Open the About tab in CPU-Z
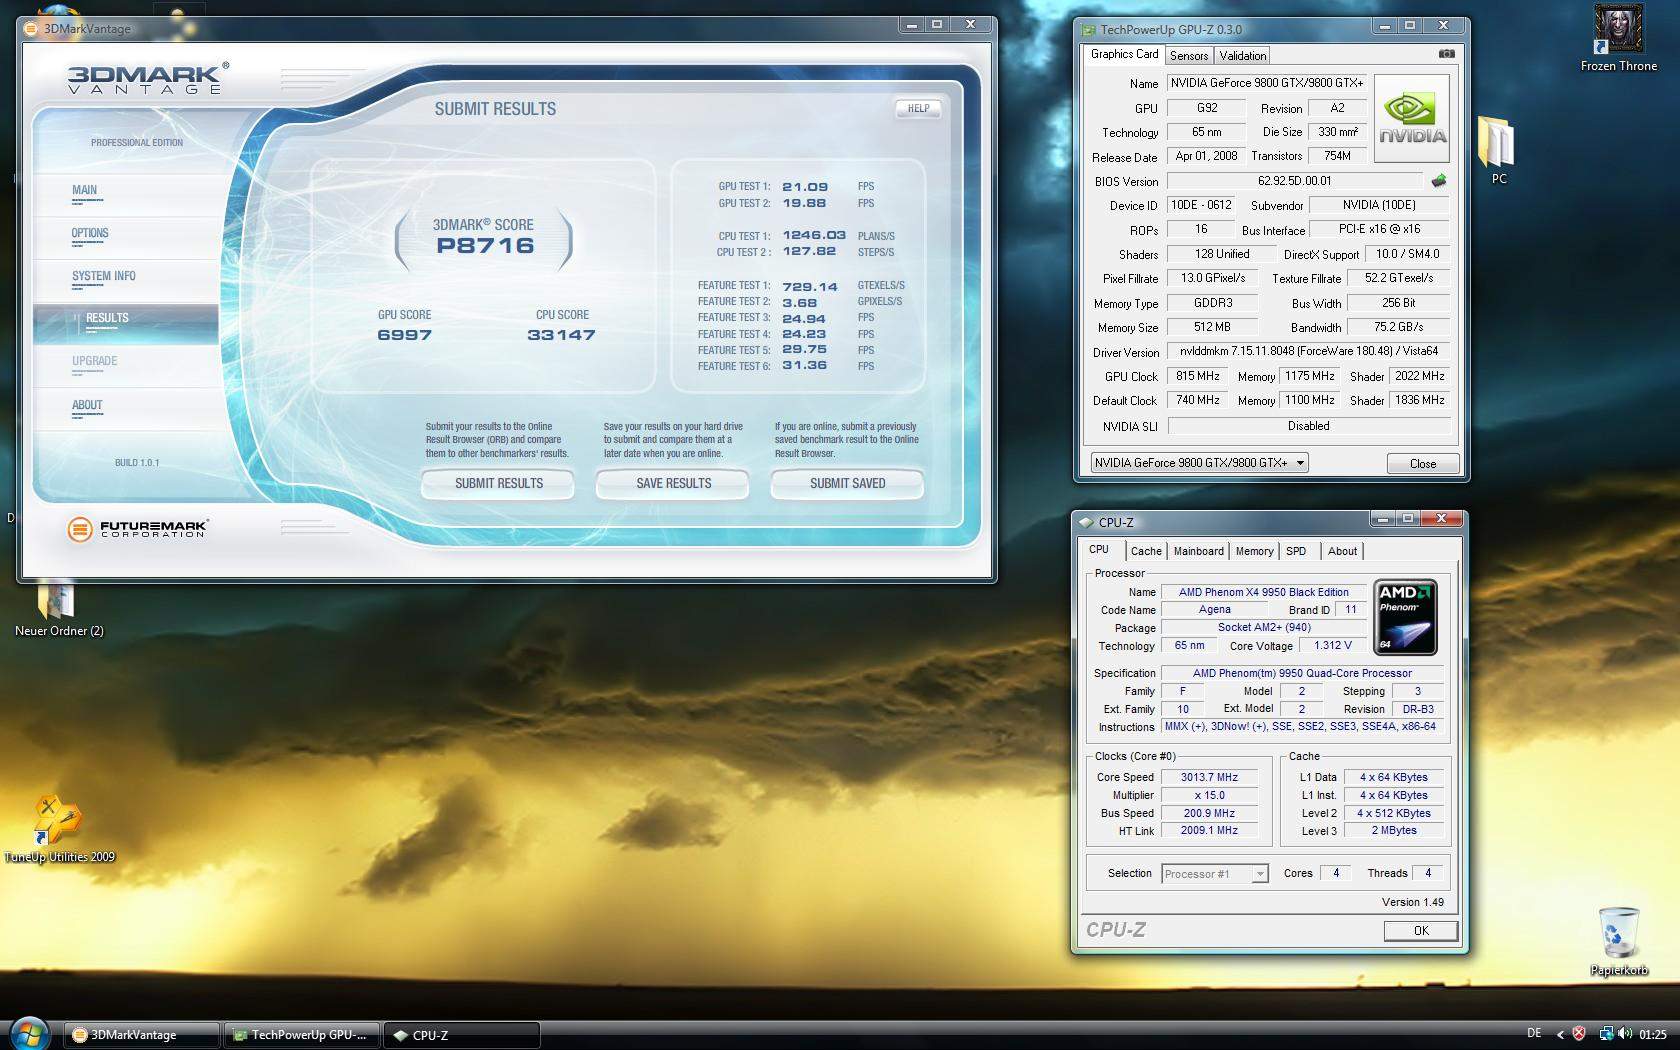Image resolution: width=1680 pixels, height=1050 pixels. click(x=1342, y=551)
